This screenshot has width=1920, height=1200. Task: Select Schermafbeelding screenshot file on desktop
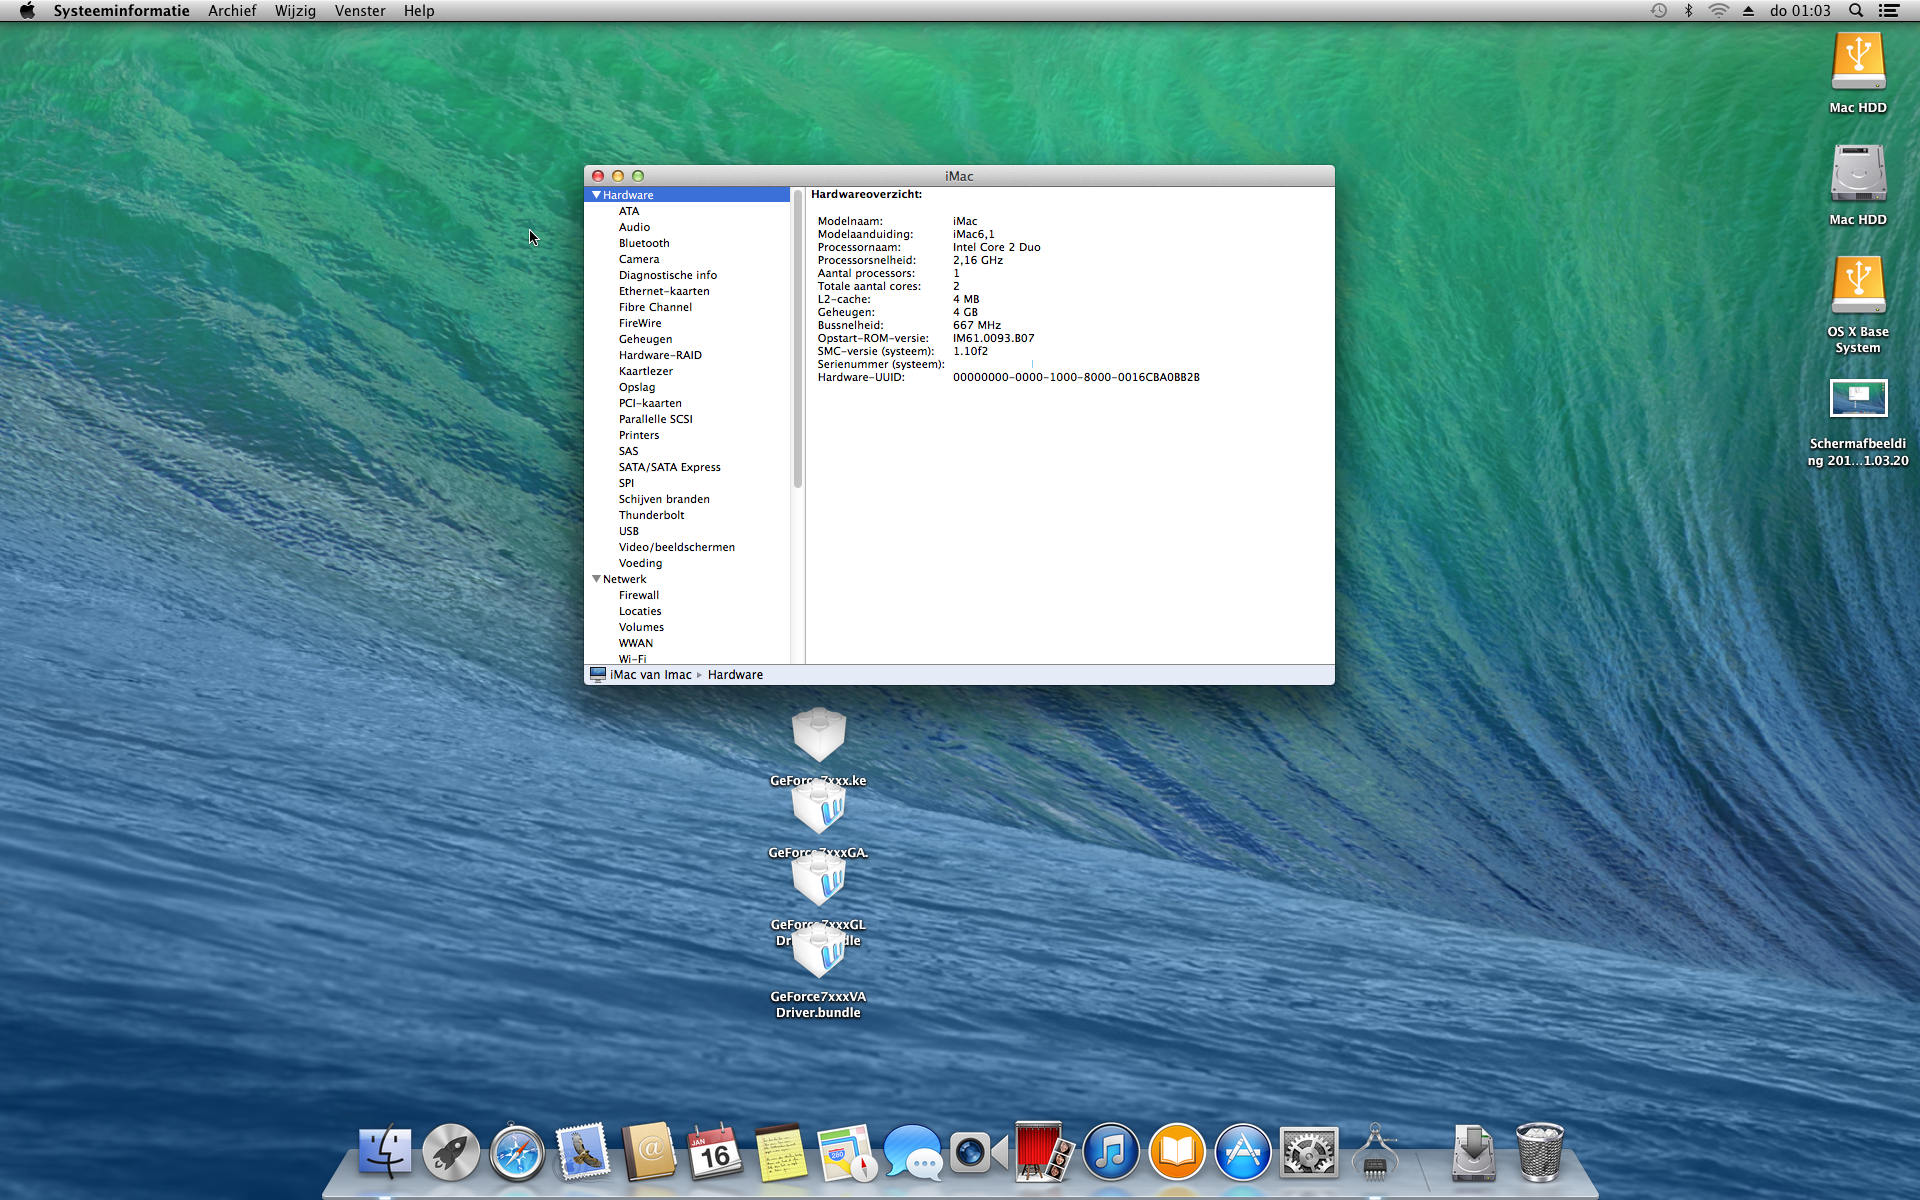(x=1858, y=398)
